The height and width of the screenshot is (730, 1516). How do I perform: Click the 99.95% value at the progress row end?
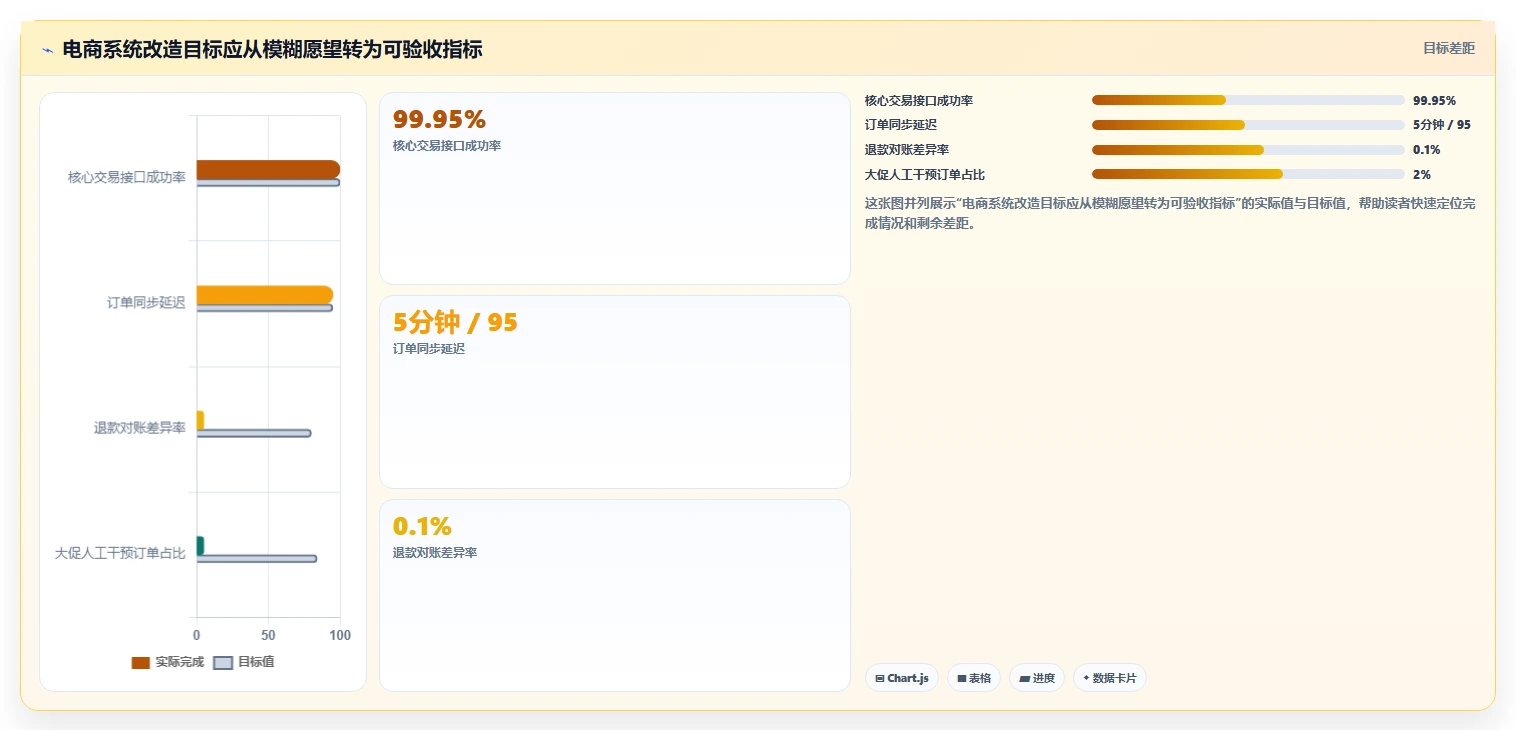(x=1434, y=100)
